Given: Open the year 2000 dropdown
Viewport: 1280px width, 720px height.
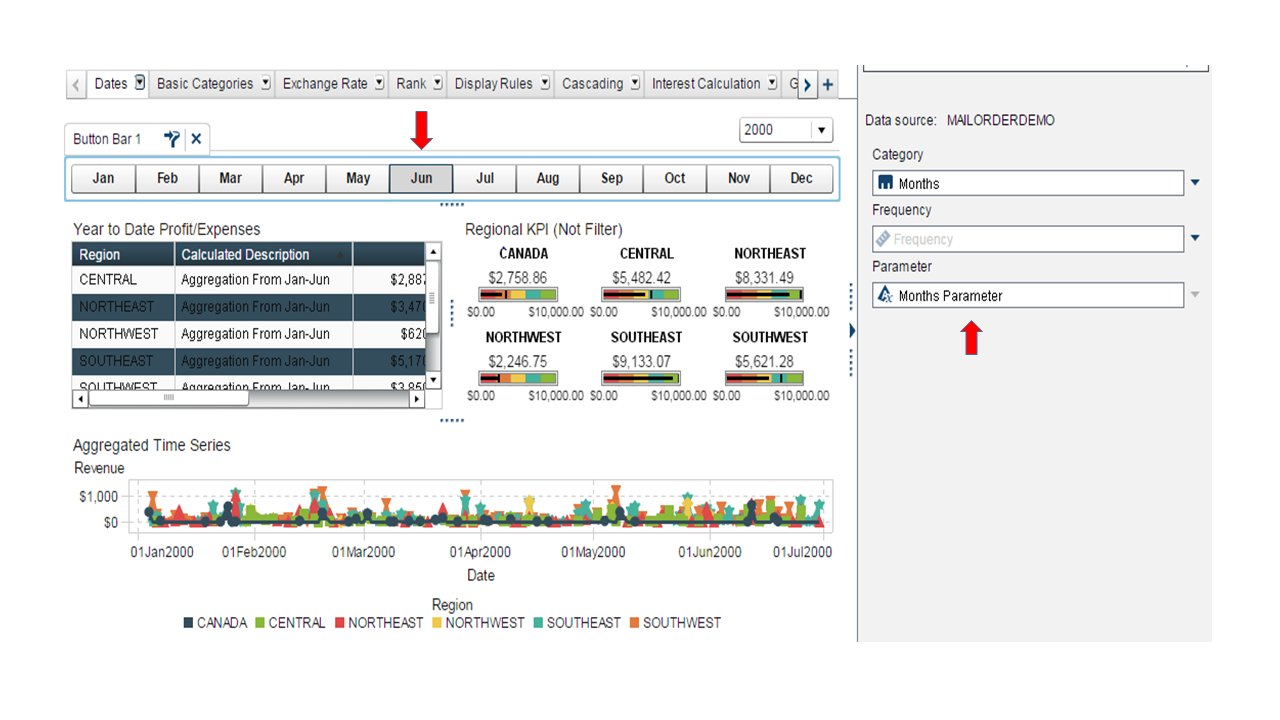Looking at the screenshot, I should pos(821,130).
